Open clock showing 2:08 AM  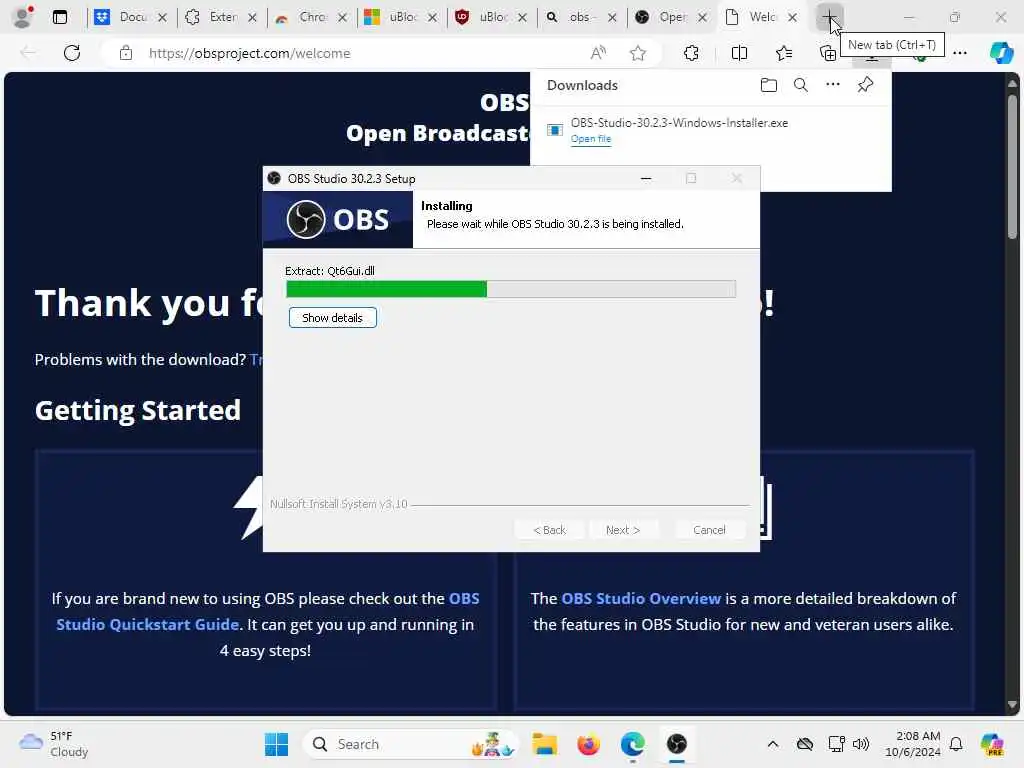(912, 744)
